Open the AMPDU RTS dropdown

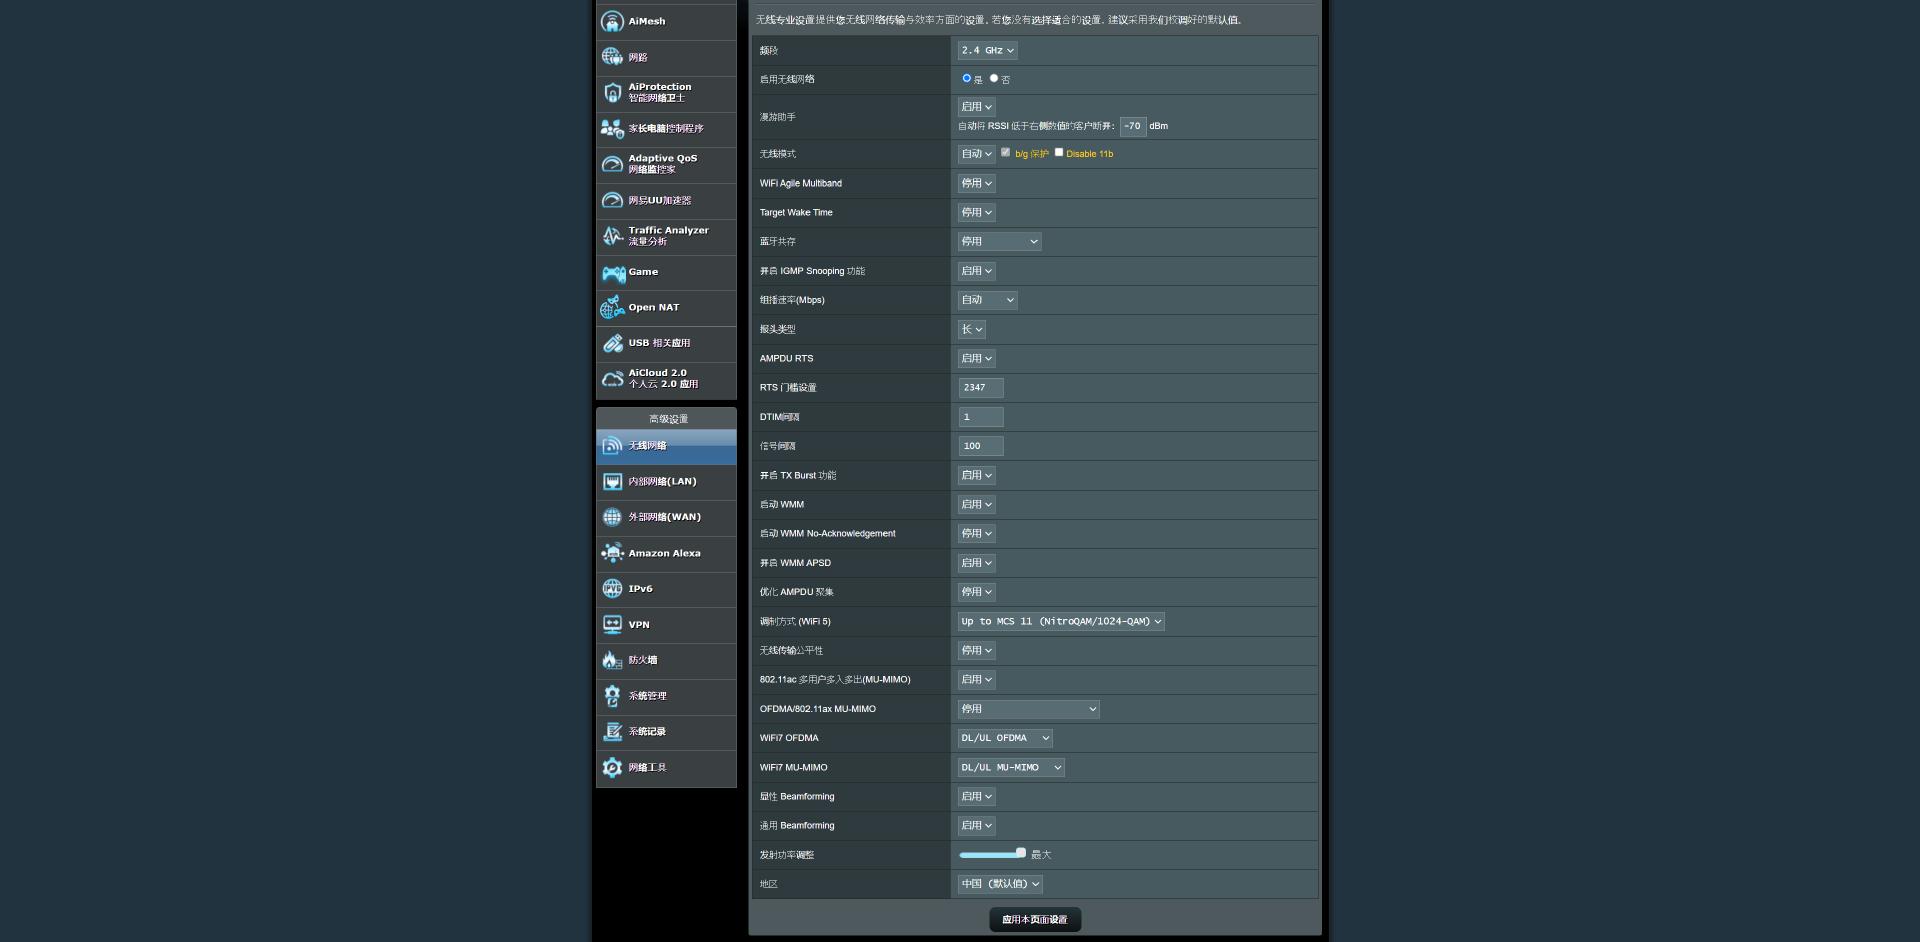[x=977, y=358]
